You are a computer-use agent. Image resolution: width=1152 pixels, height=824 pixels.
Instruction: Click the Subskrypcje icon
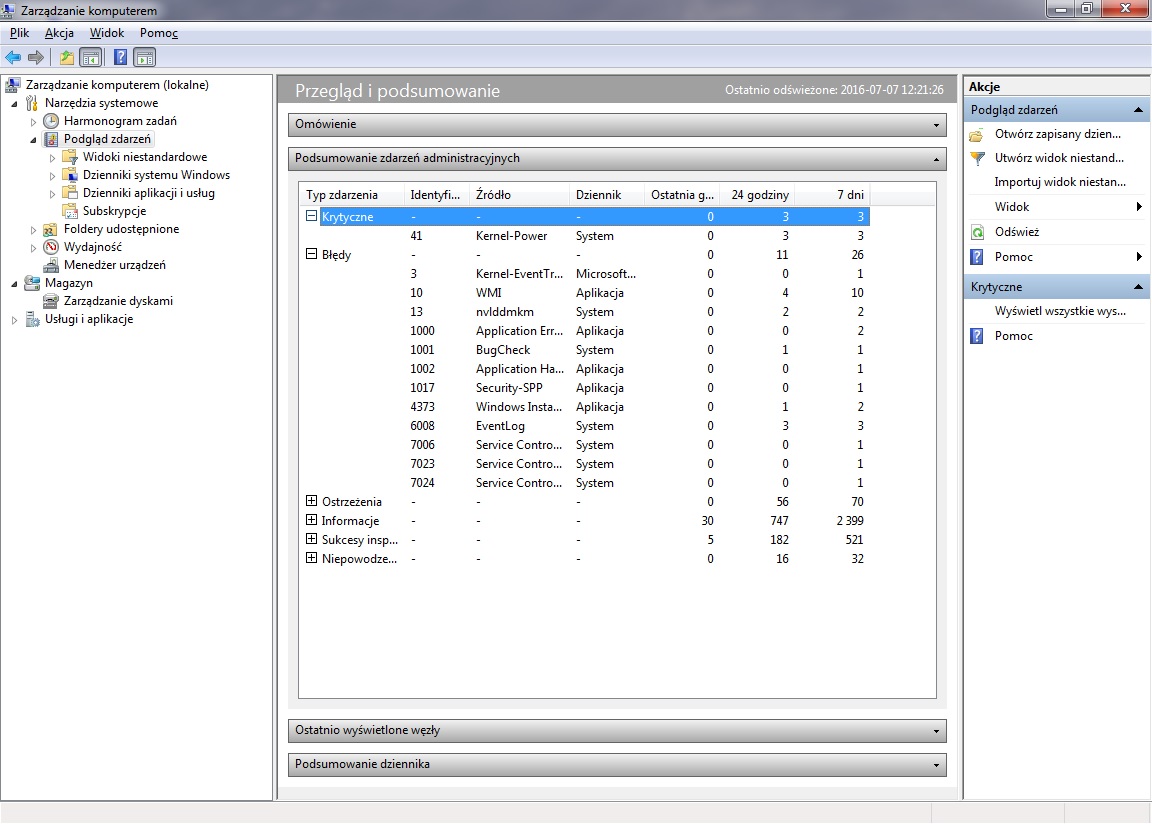pyautogui.click(x=70, y=211)
